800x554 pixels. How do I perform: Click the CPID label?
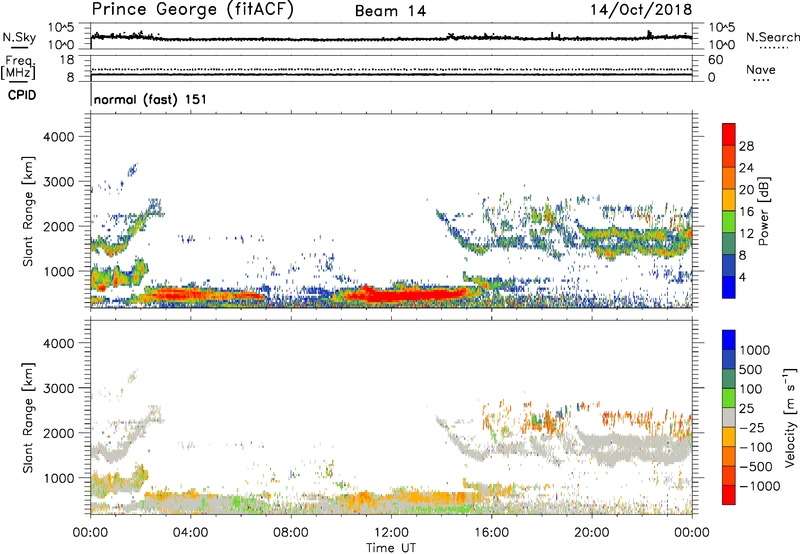(x=22, y=95)
